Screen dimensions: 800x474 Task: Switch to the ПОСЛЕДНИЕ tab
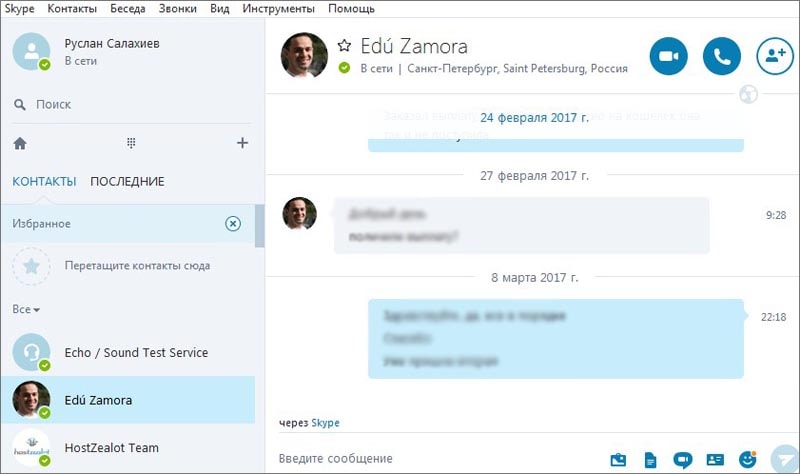[127, 182]
